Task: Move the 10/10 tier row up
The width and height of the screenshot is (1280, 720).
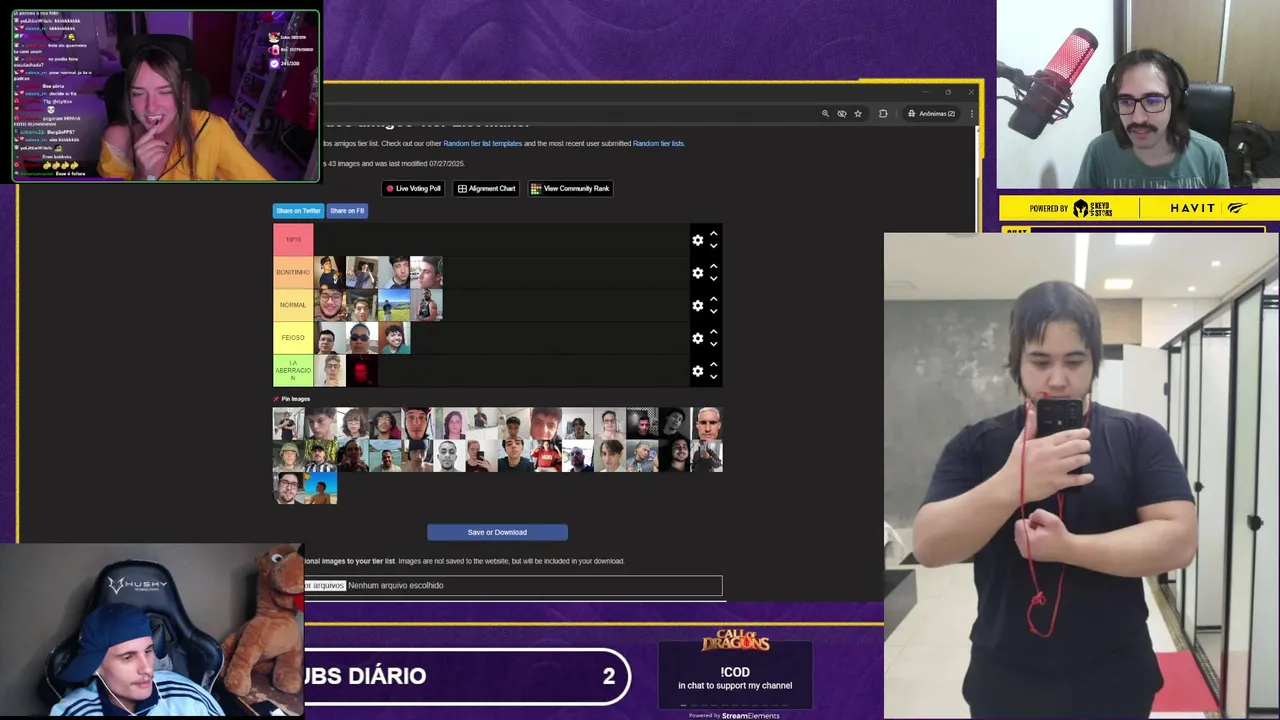Action: point(714,234)
